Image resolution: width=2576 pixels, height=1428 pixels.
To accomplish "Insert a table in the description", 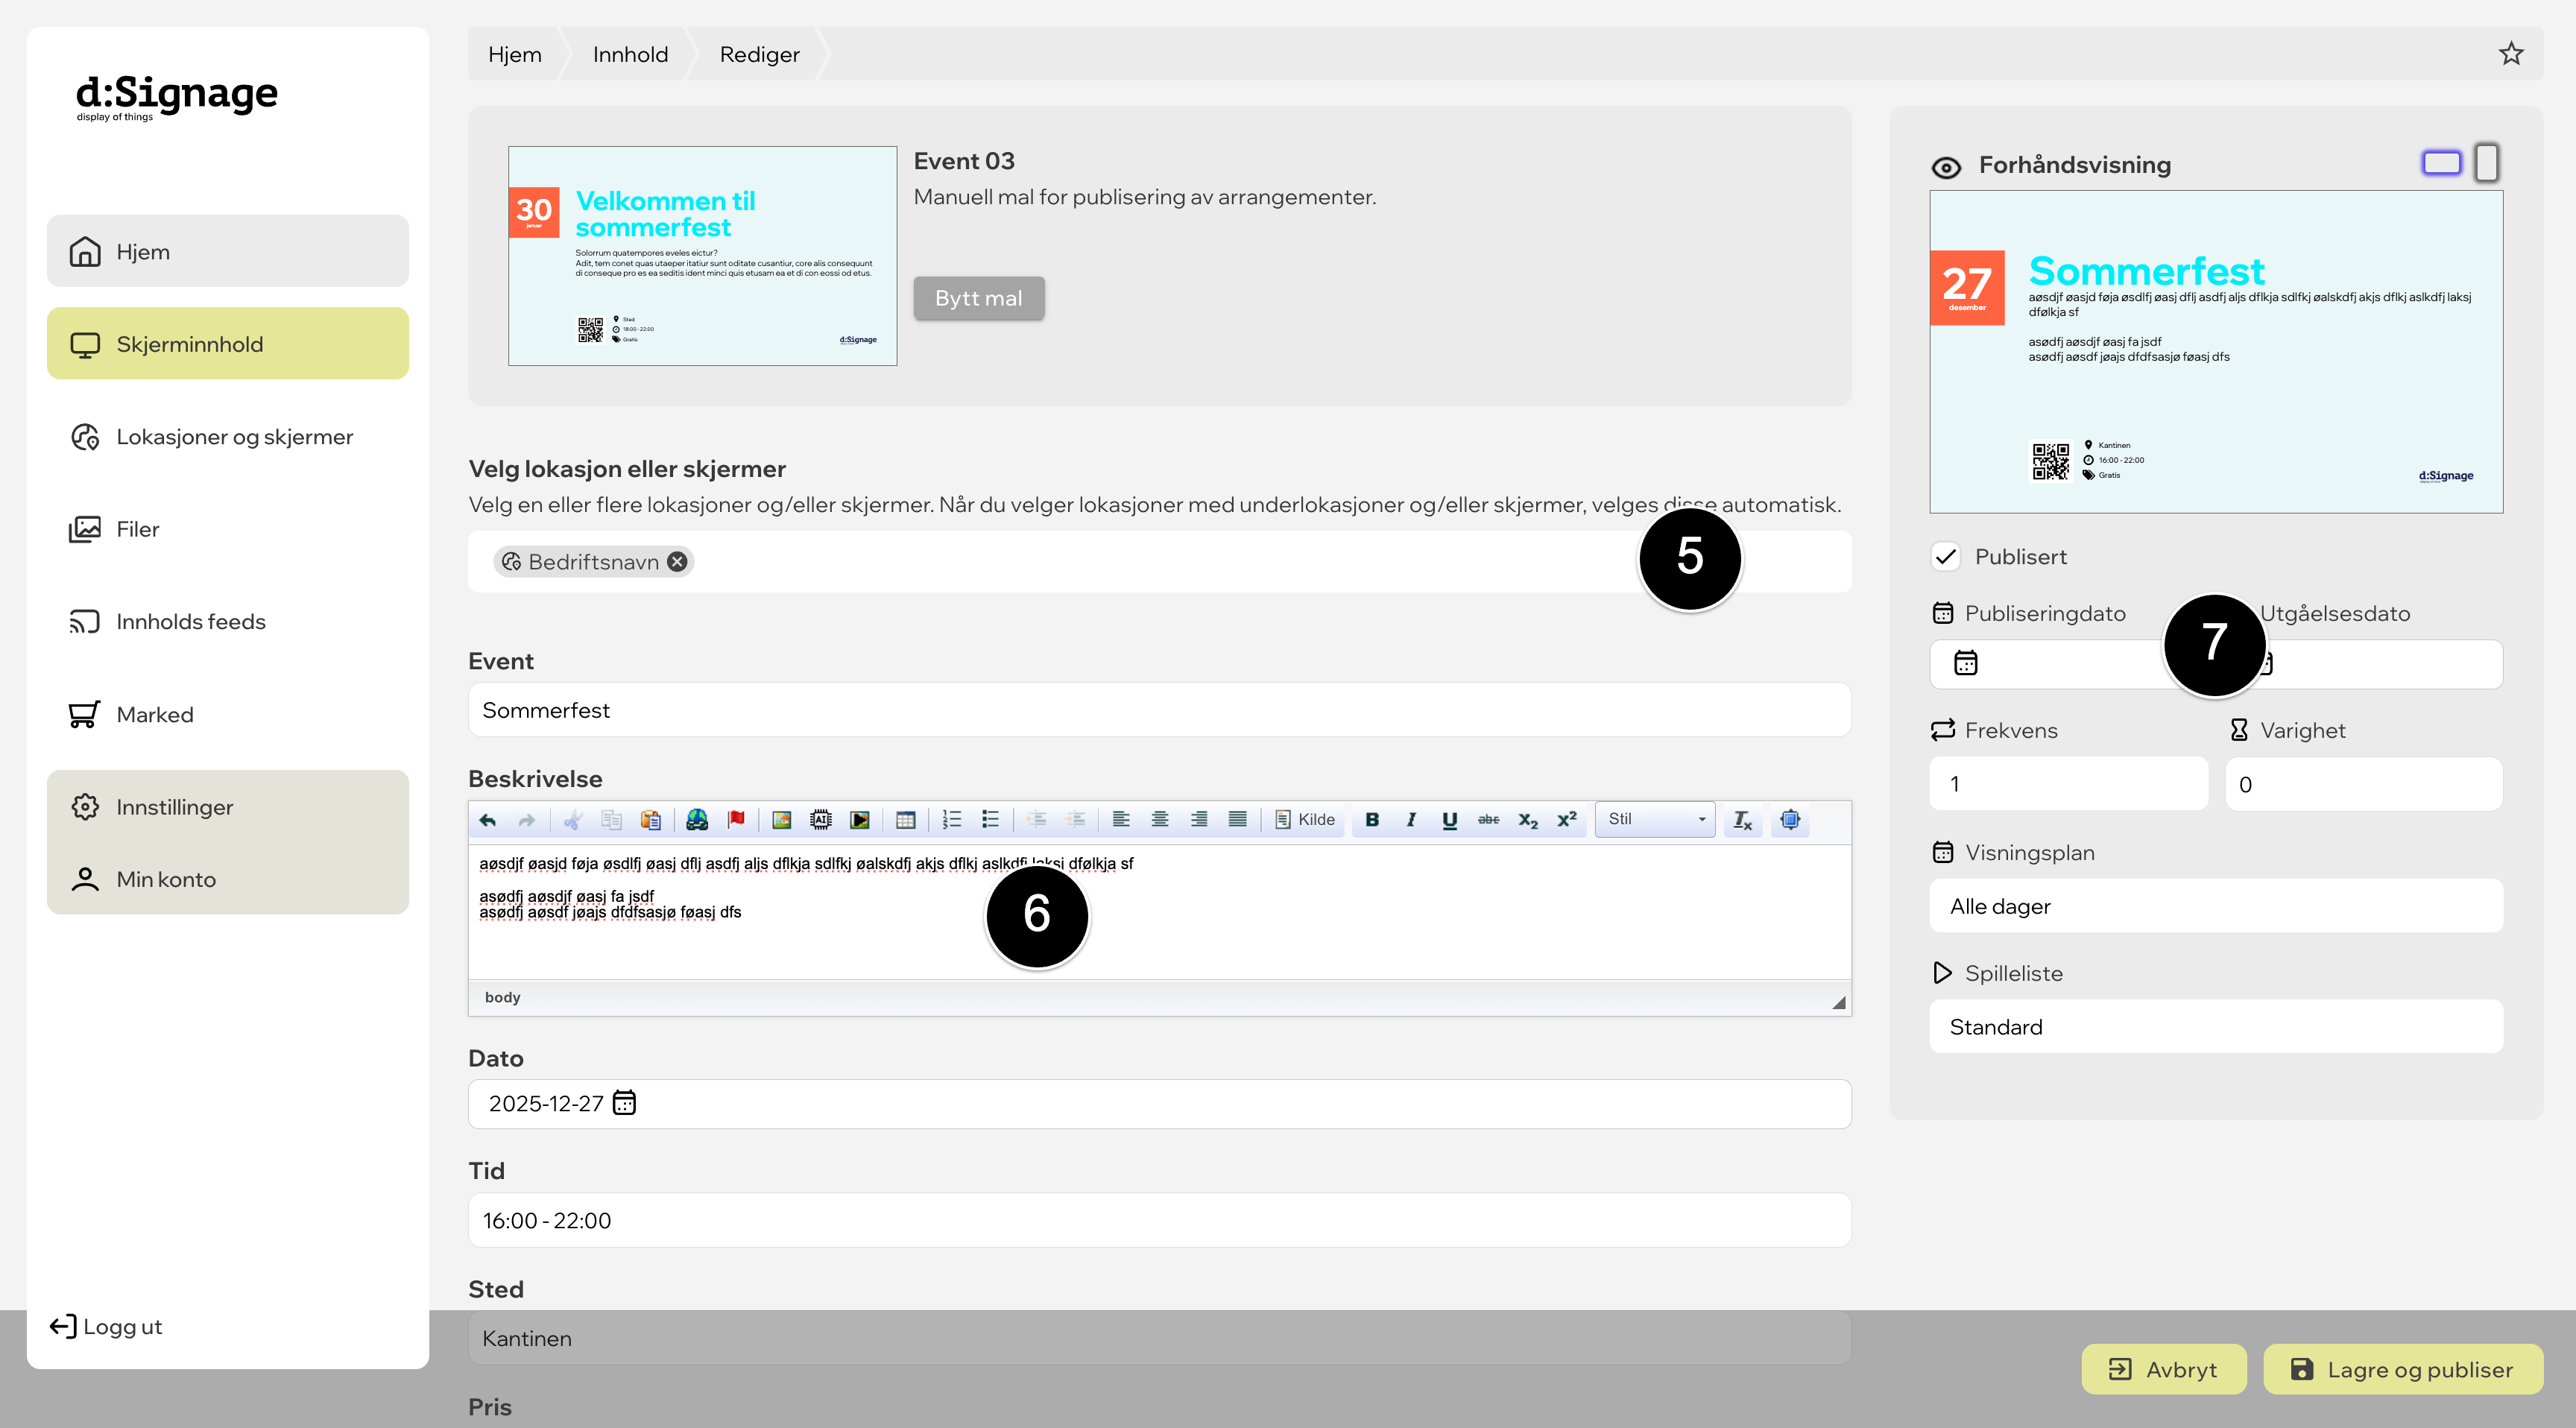I will pos(906,820).
